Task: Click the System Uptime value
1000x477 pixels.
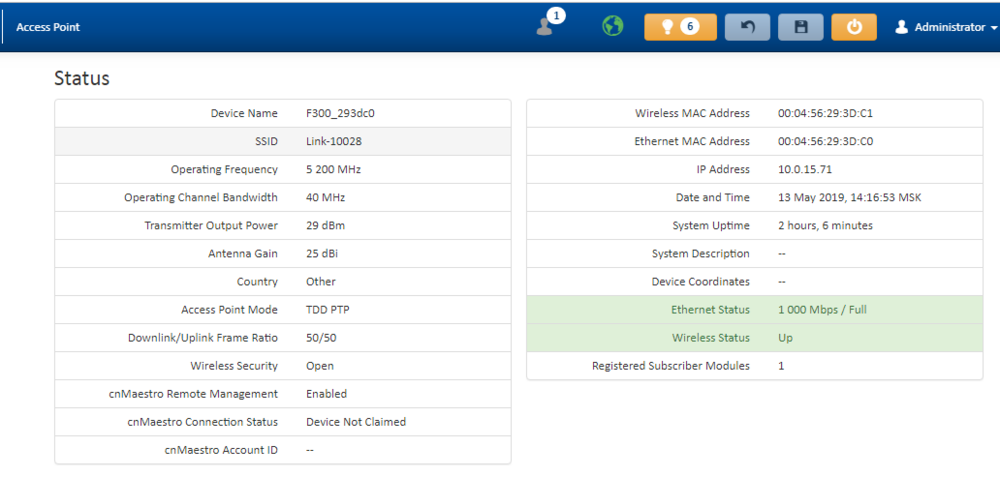Action: [825, 226]
